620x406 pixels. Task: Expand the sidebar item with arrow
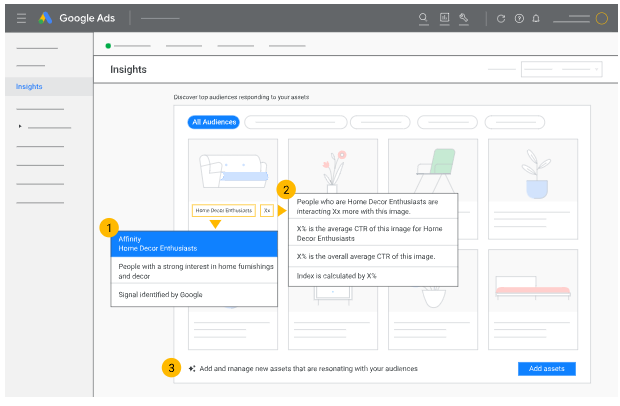[20, 127]
